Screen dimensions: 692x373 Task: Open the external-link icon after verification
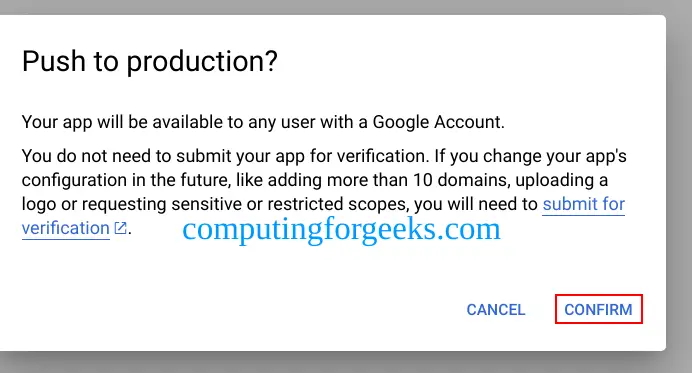[120, 228]
